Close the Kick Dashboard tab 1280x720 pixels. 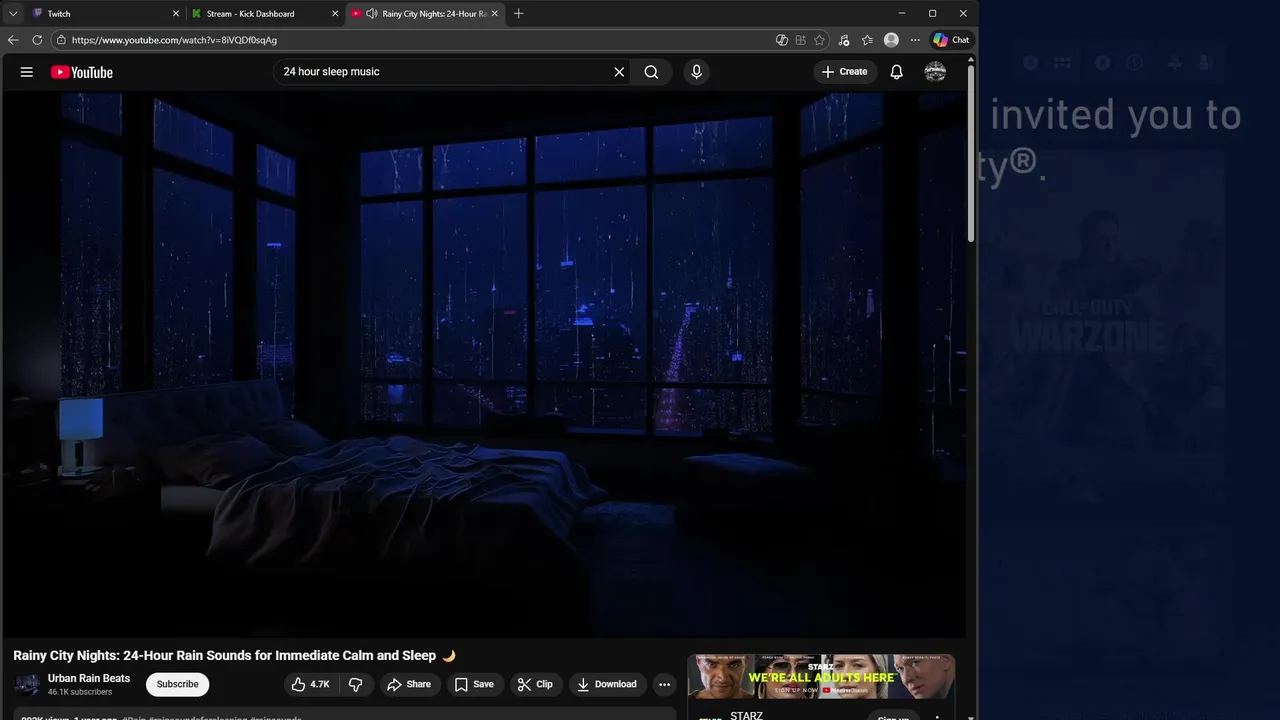(335, 14)
